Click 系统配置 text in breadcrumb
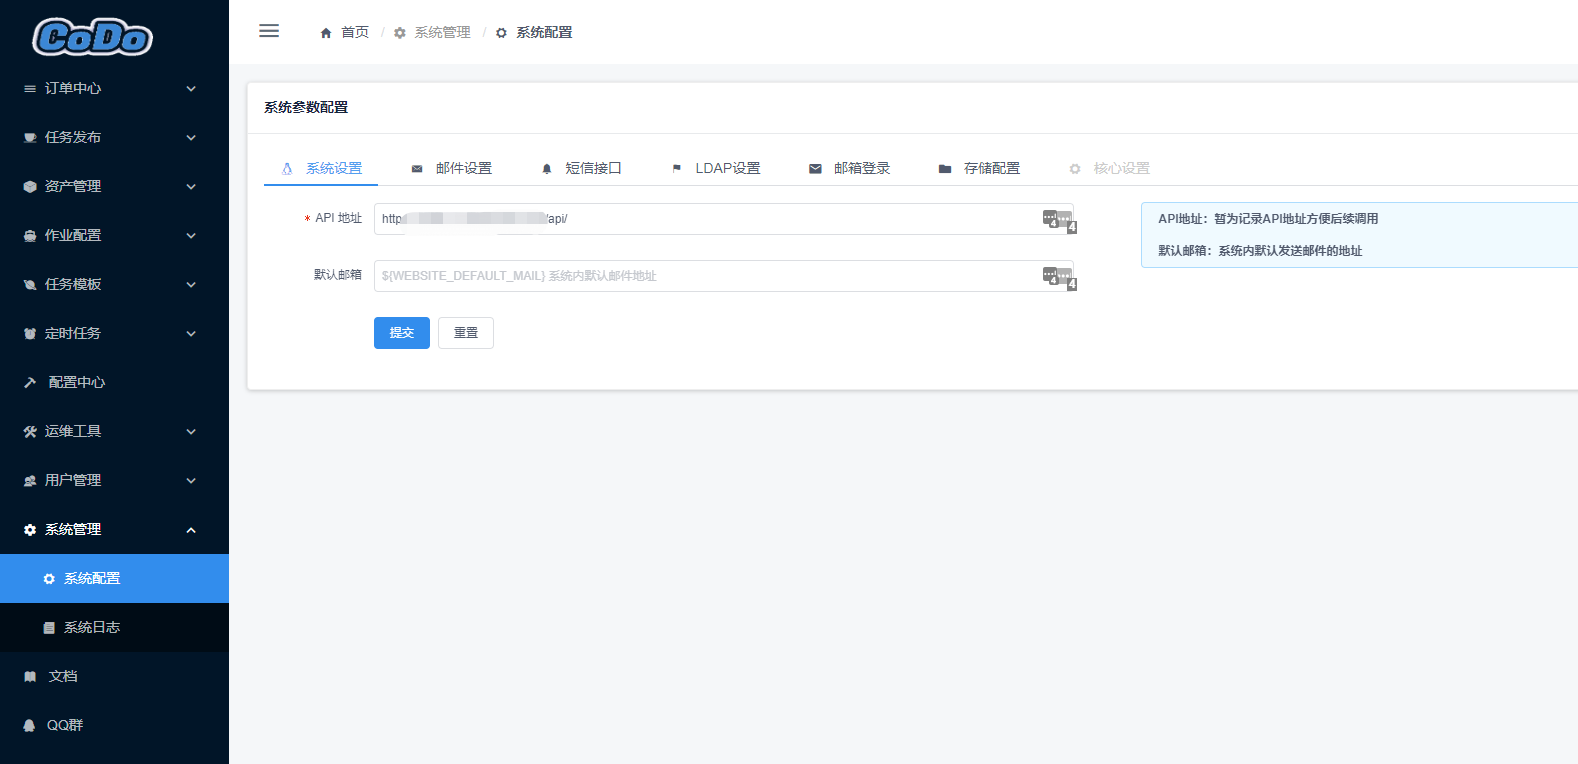1578x764 pixels. [x=544, y=33]
